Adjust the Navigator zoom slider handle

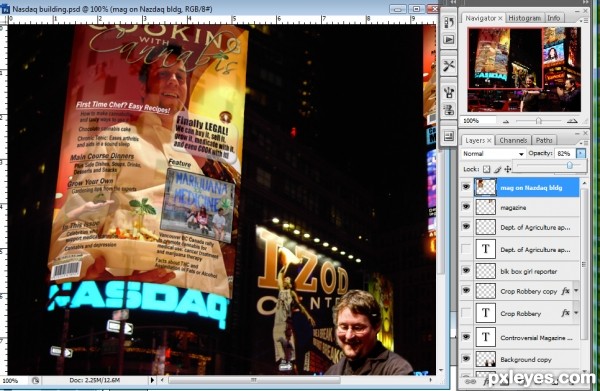[538, 121]
